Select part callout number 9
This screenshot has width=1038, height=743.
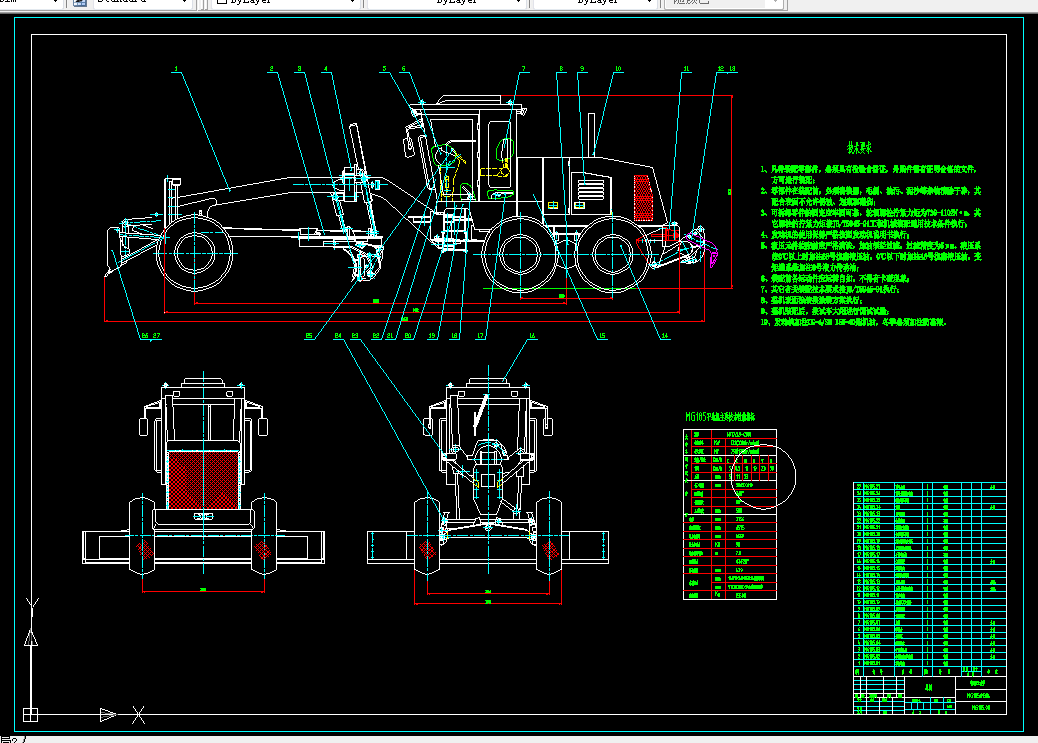point(582,69)
